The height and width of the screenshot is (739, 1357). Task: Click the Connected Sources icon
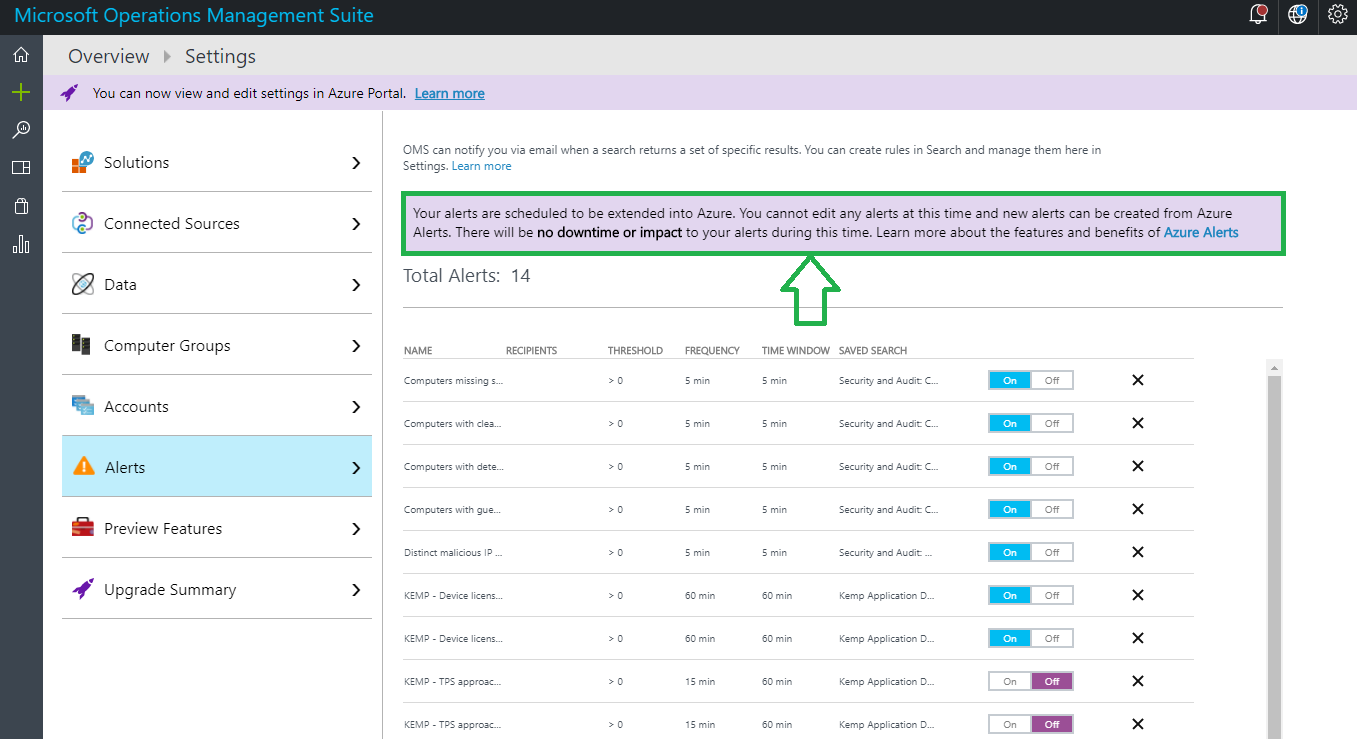click(83, 223)
